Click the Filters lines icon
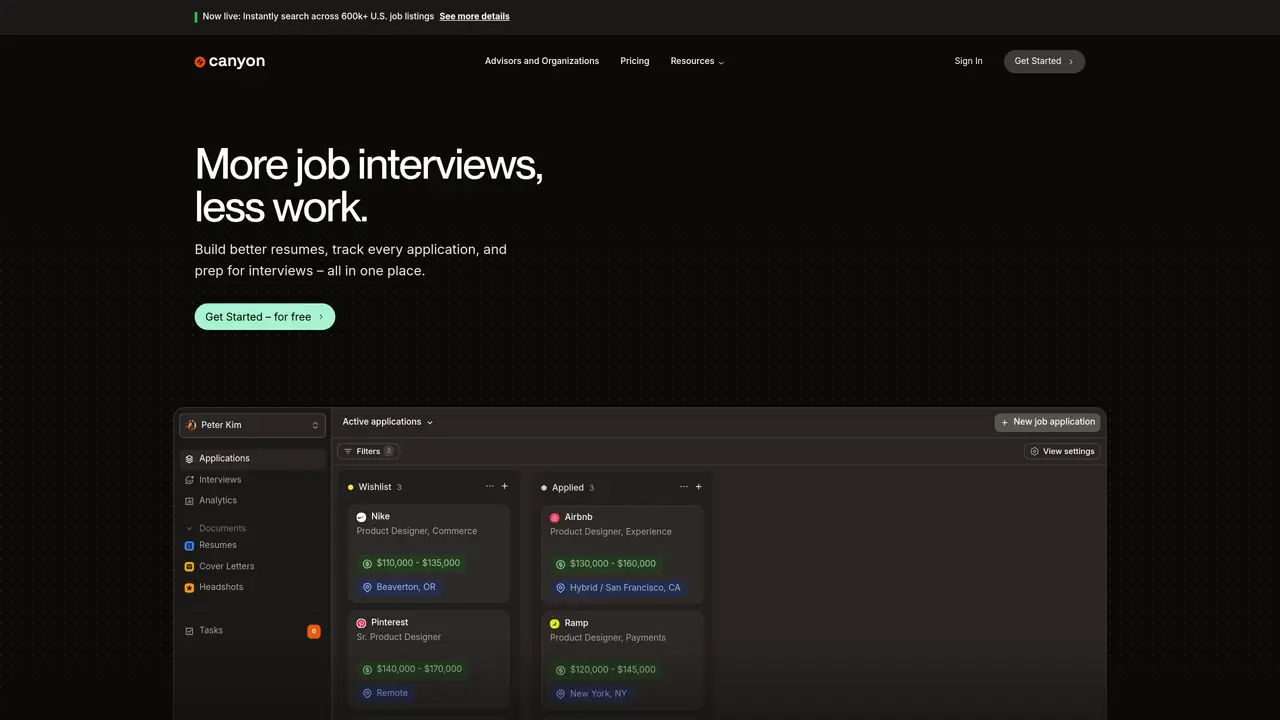1280x720 pixels. tap(348, 452)
